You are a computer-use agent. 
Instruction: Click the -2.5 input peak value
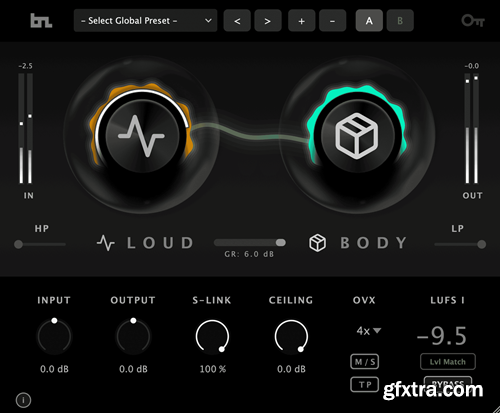tap(25, 66)
